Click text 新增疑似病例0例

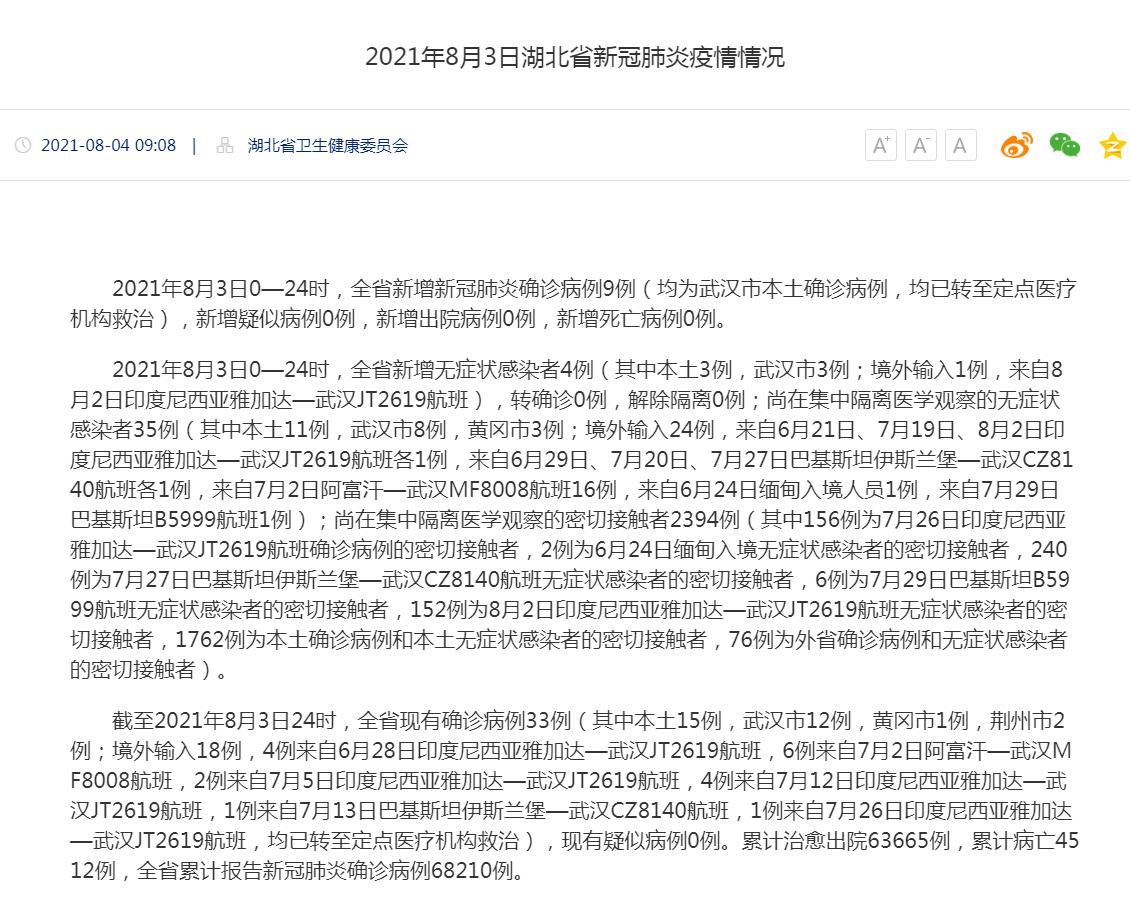[275, 319]
